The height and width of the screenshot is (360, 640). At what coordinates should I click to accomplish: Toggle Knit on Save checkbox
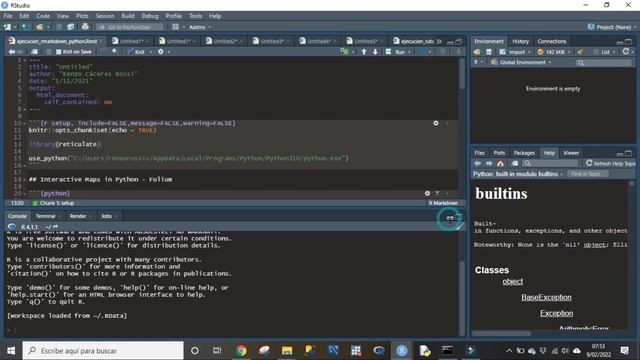[x=58, y=52]
